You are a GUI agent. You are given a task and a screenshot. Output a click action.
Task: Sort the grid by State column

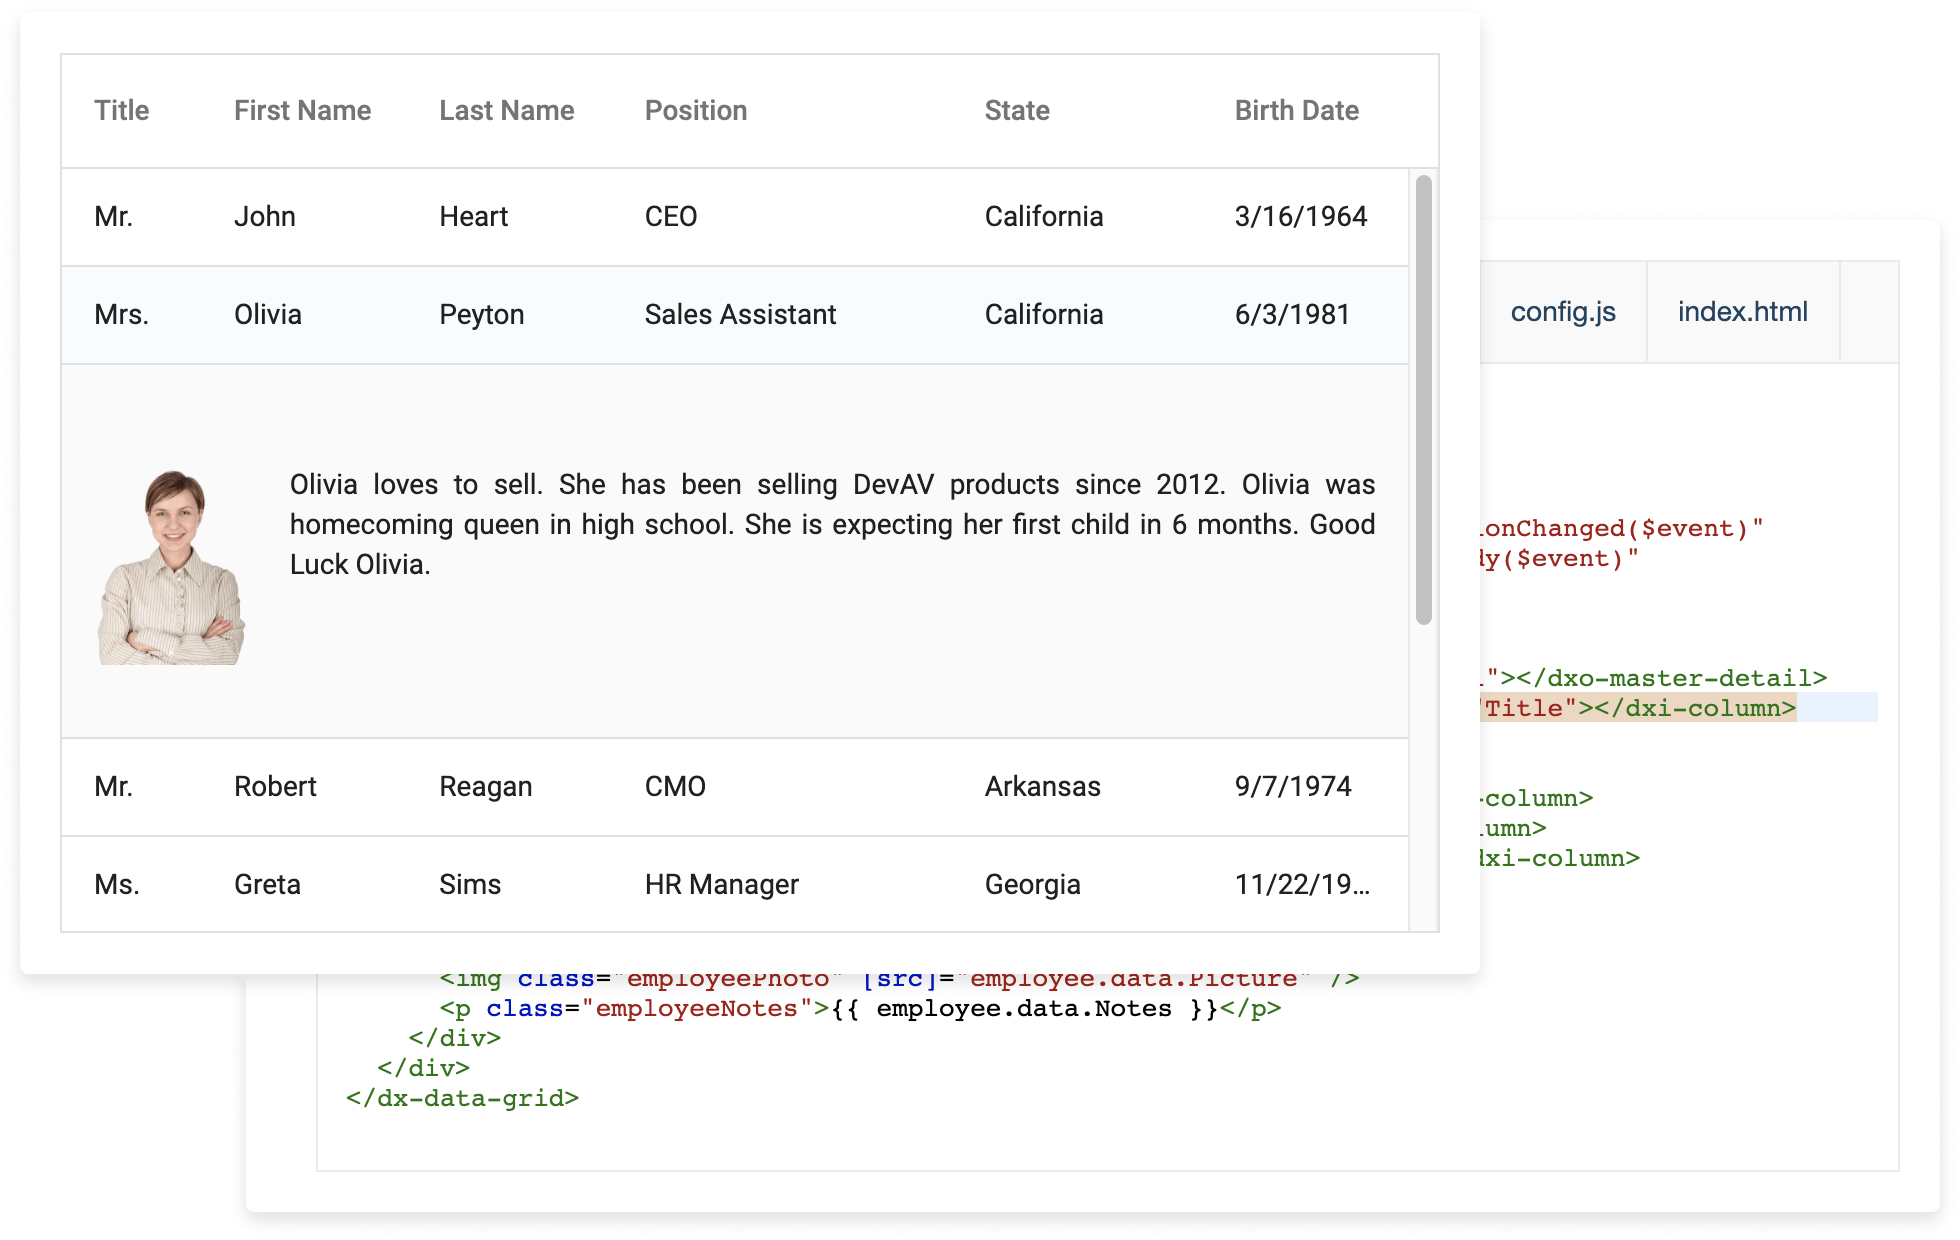[1016, 110]
